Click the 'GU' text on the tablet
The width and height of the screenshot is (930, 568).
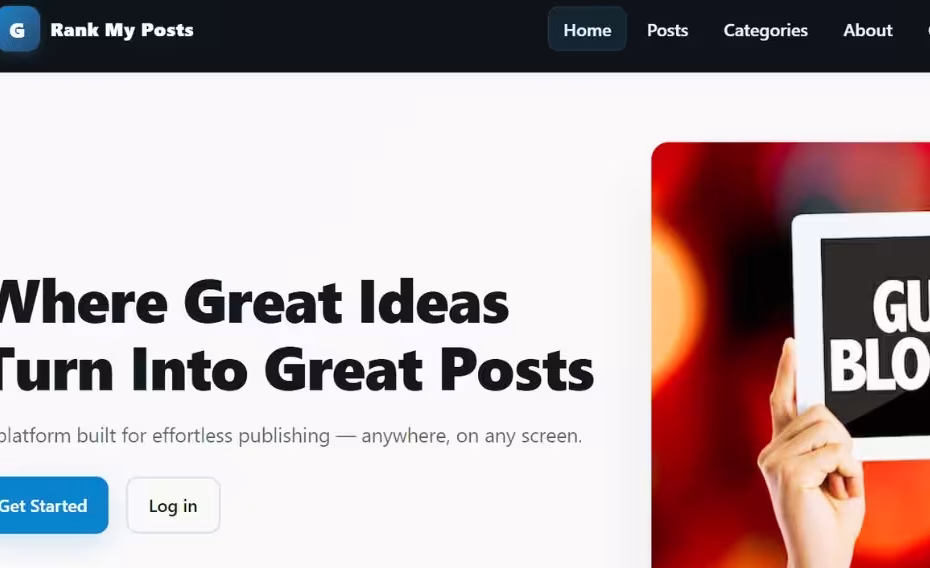point(902,307)
